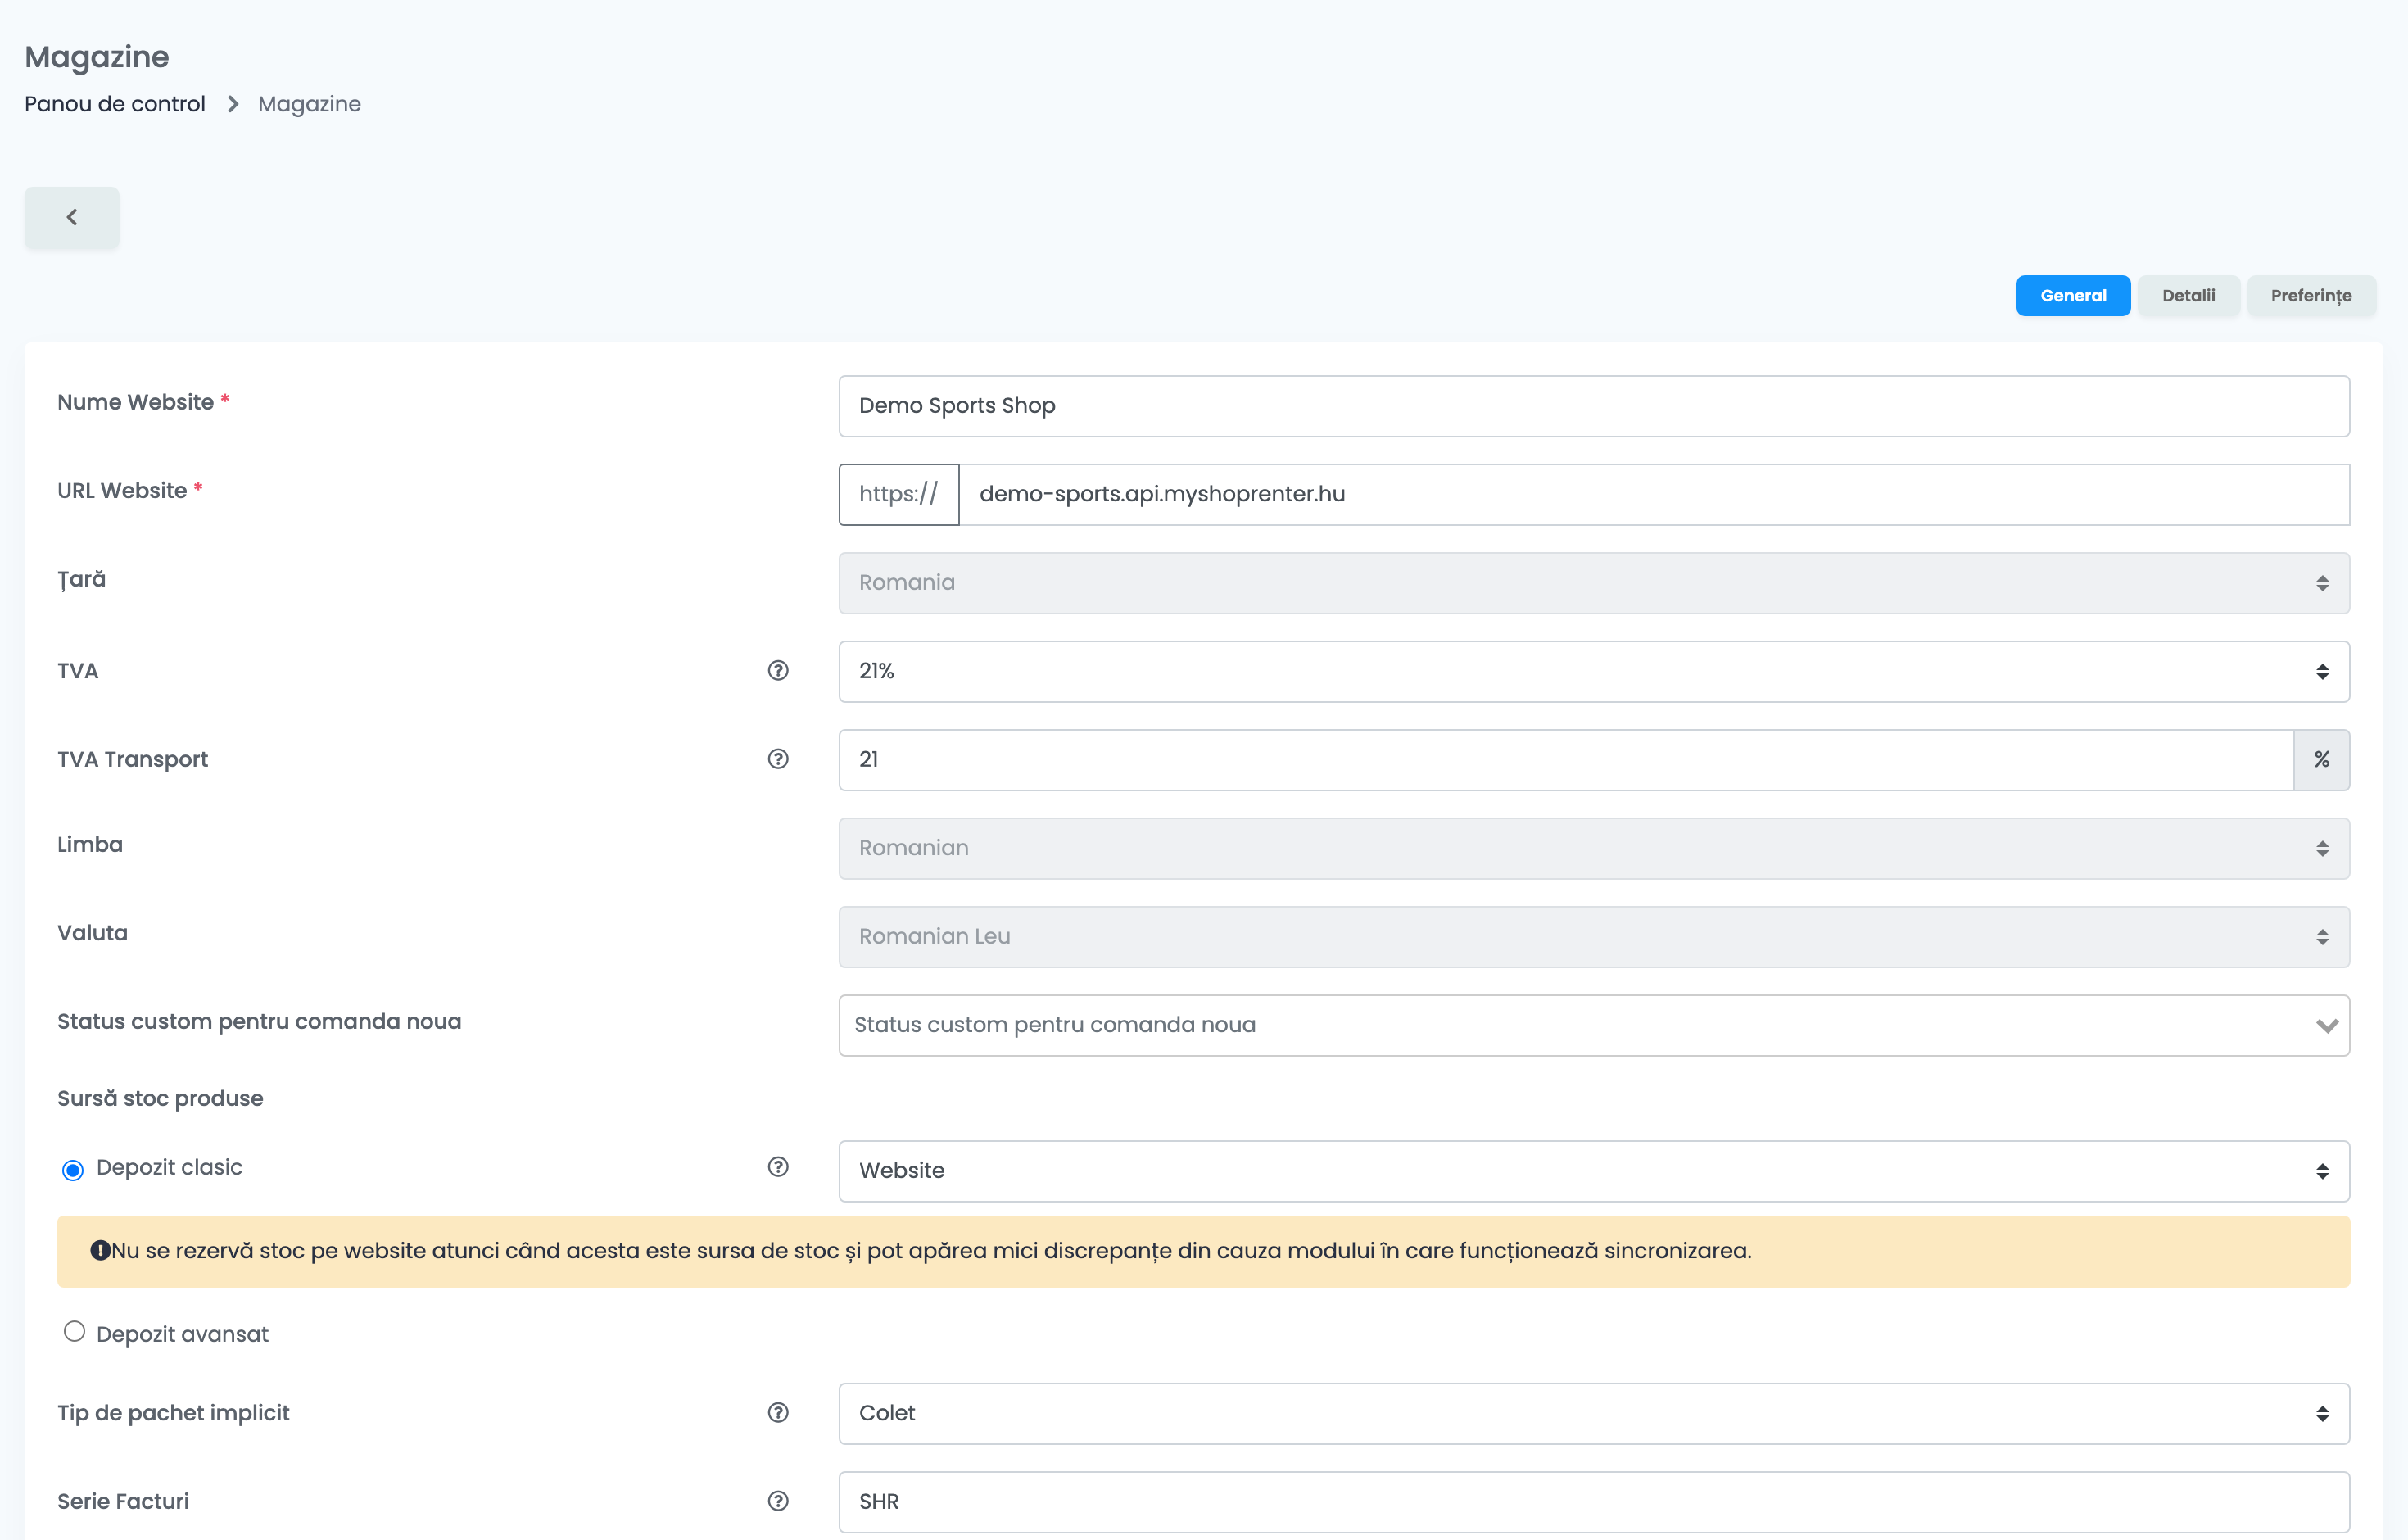Image resolution: width=2408 pixels, height=1540 pixels.
Task: Click the Magazine breadcrumb item
Action: click(x=309, y=104)
